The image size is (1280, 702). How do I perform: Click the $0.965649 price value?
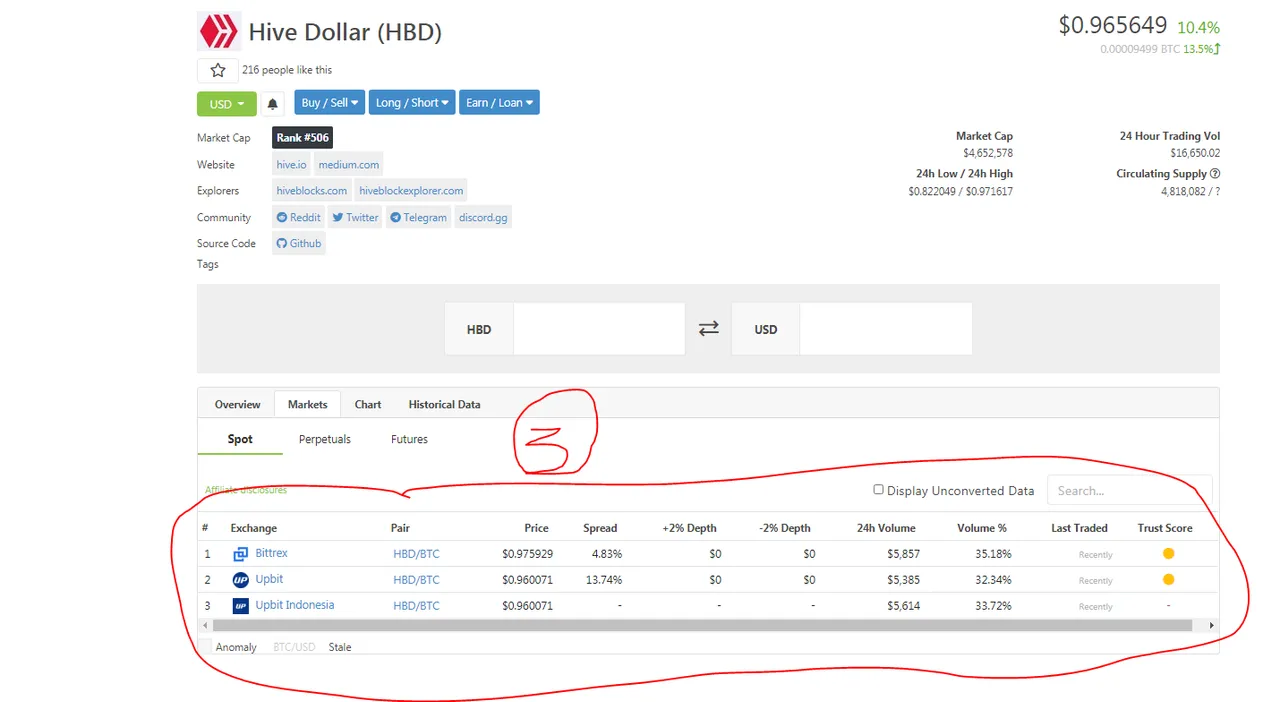pos(1114,25)
